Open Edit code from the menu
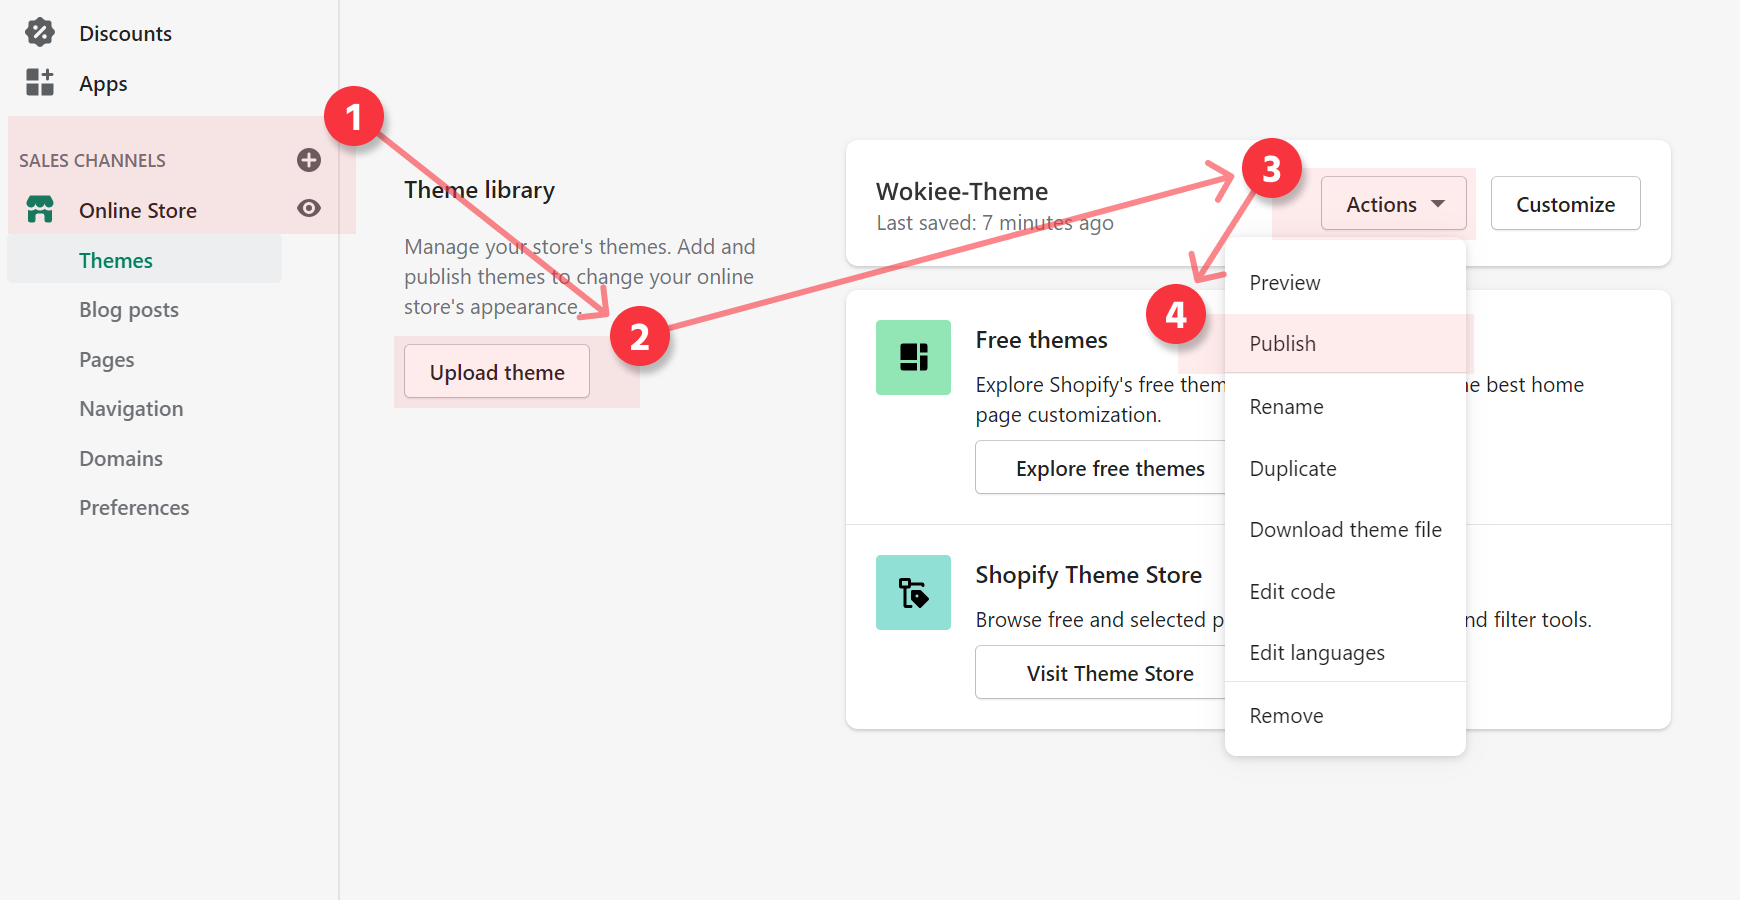Screen dimensions: 1740x900 click(1292, 591)
